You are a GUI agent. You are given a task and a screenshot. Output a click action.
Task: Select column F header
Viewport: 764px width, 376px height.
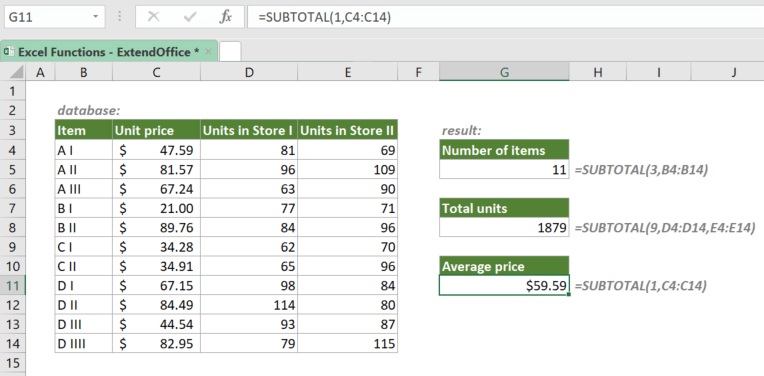(x=419, y=73)
